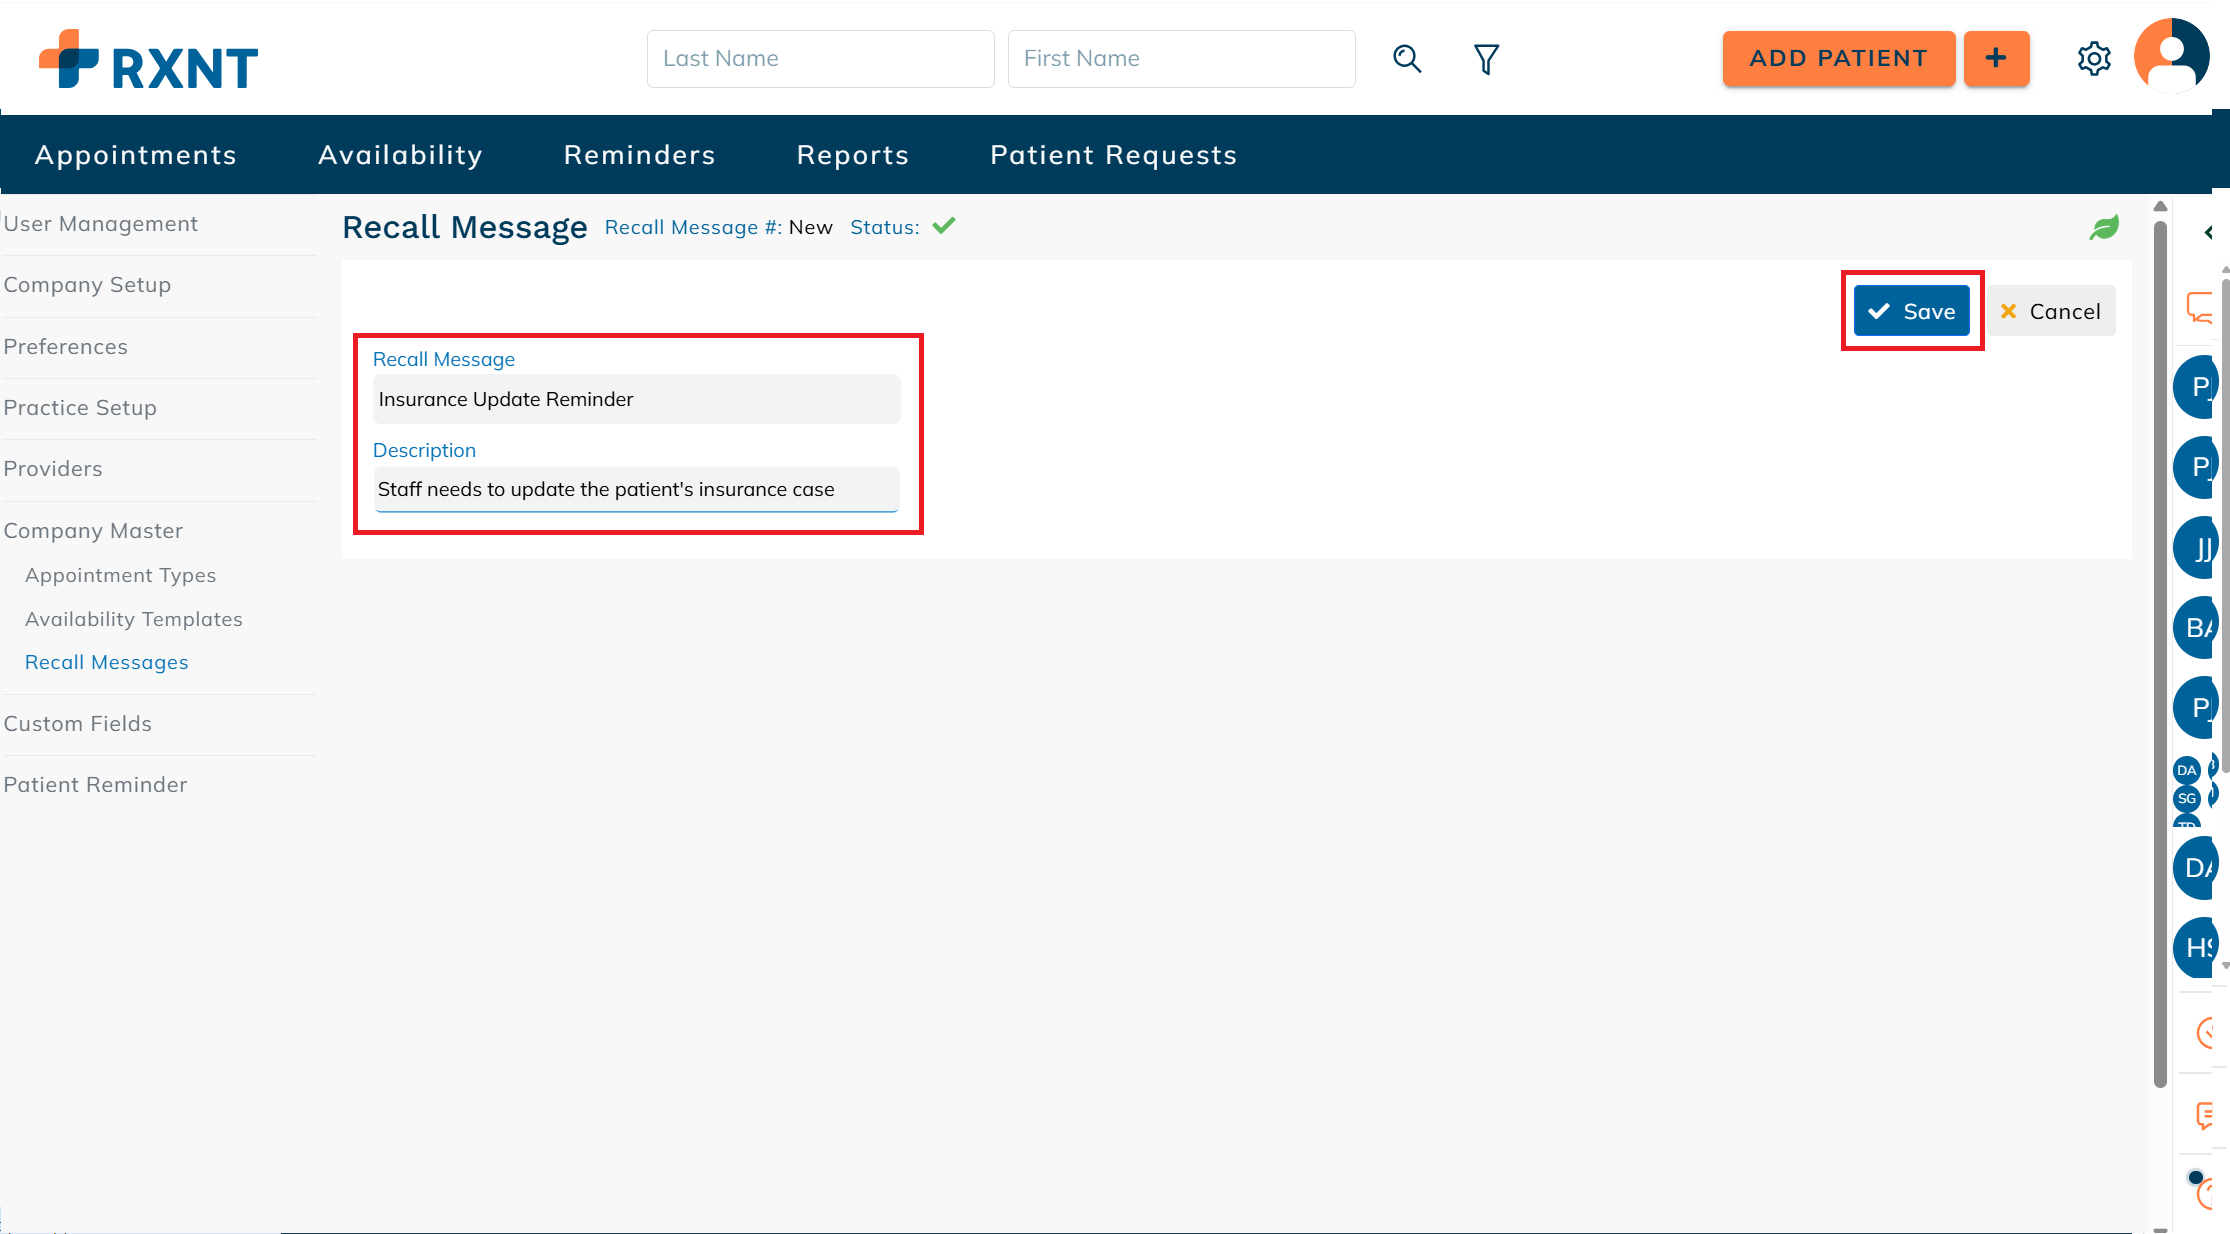The image size is (2230, 1234).
Task: Click the green leaf icon
Action: [x=2104, y=228]
